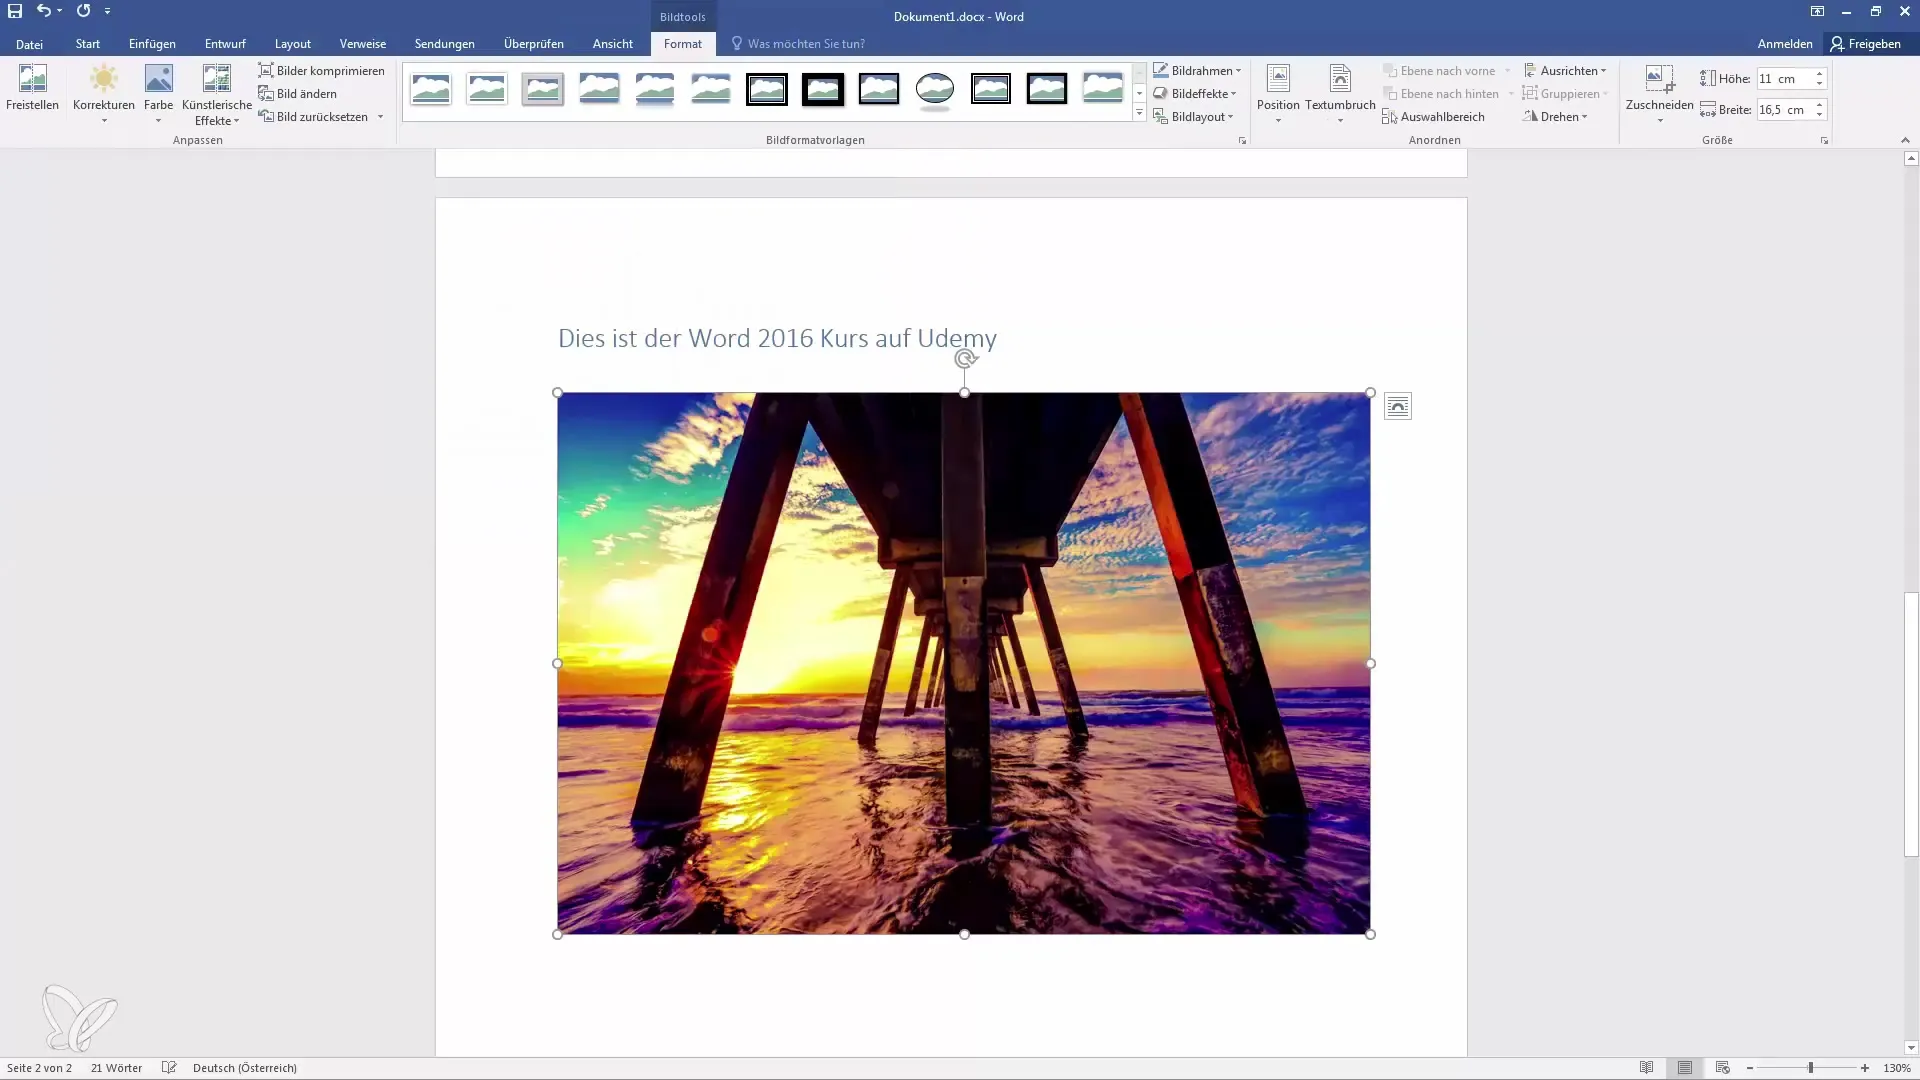The image size is (1920, 1080).
Task: Collapse the ribbon with the chevron
Action: pyautogui.click(x=1904, y=141)
